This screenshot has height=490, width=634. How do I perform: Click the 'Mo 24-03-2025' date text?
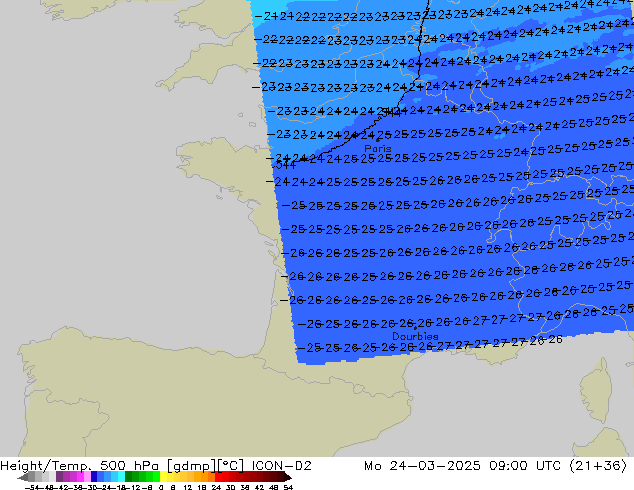click(x=422, y=466)
